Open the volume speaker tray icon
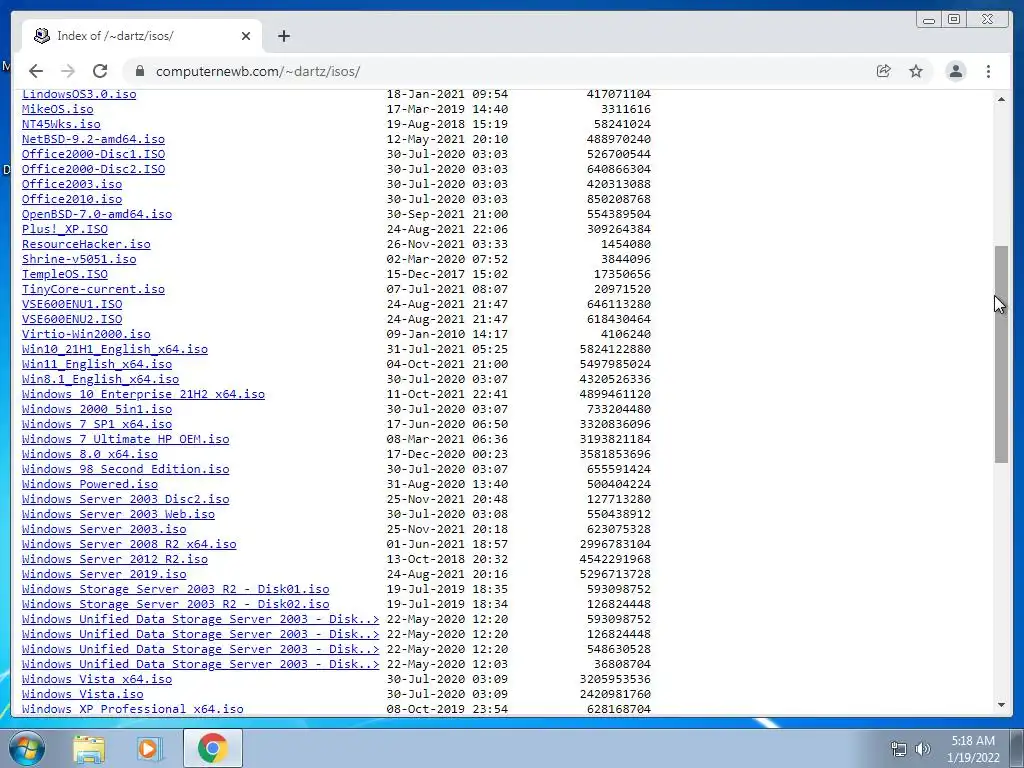The width and height of the screenshot is (1024, 768). (922, 749)
